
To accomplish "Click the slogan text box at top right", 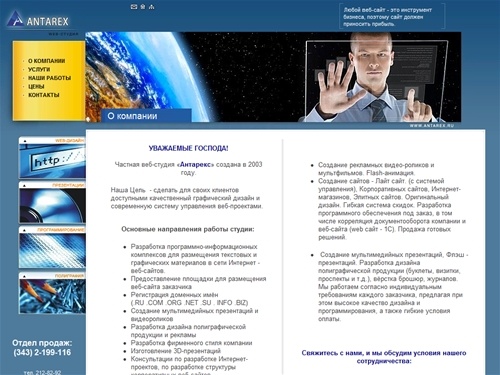I will click(392, 17).
